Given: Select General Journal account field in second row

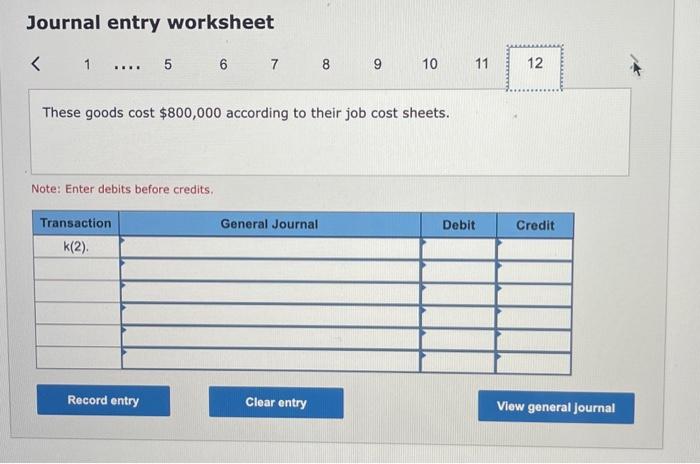Looking at the screenshot, I should (x=270, y=270).
